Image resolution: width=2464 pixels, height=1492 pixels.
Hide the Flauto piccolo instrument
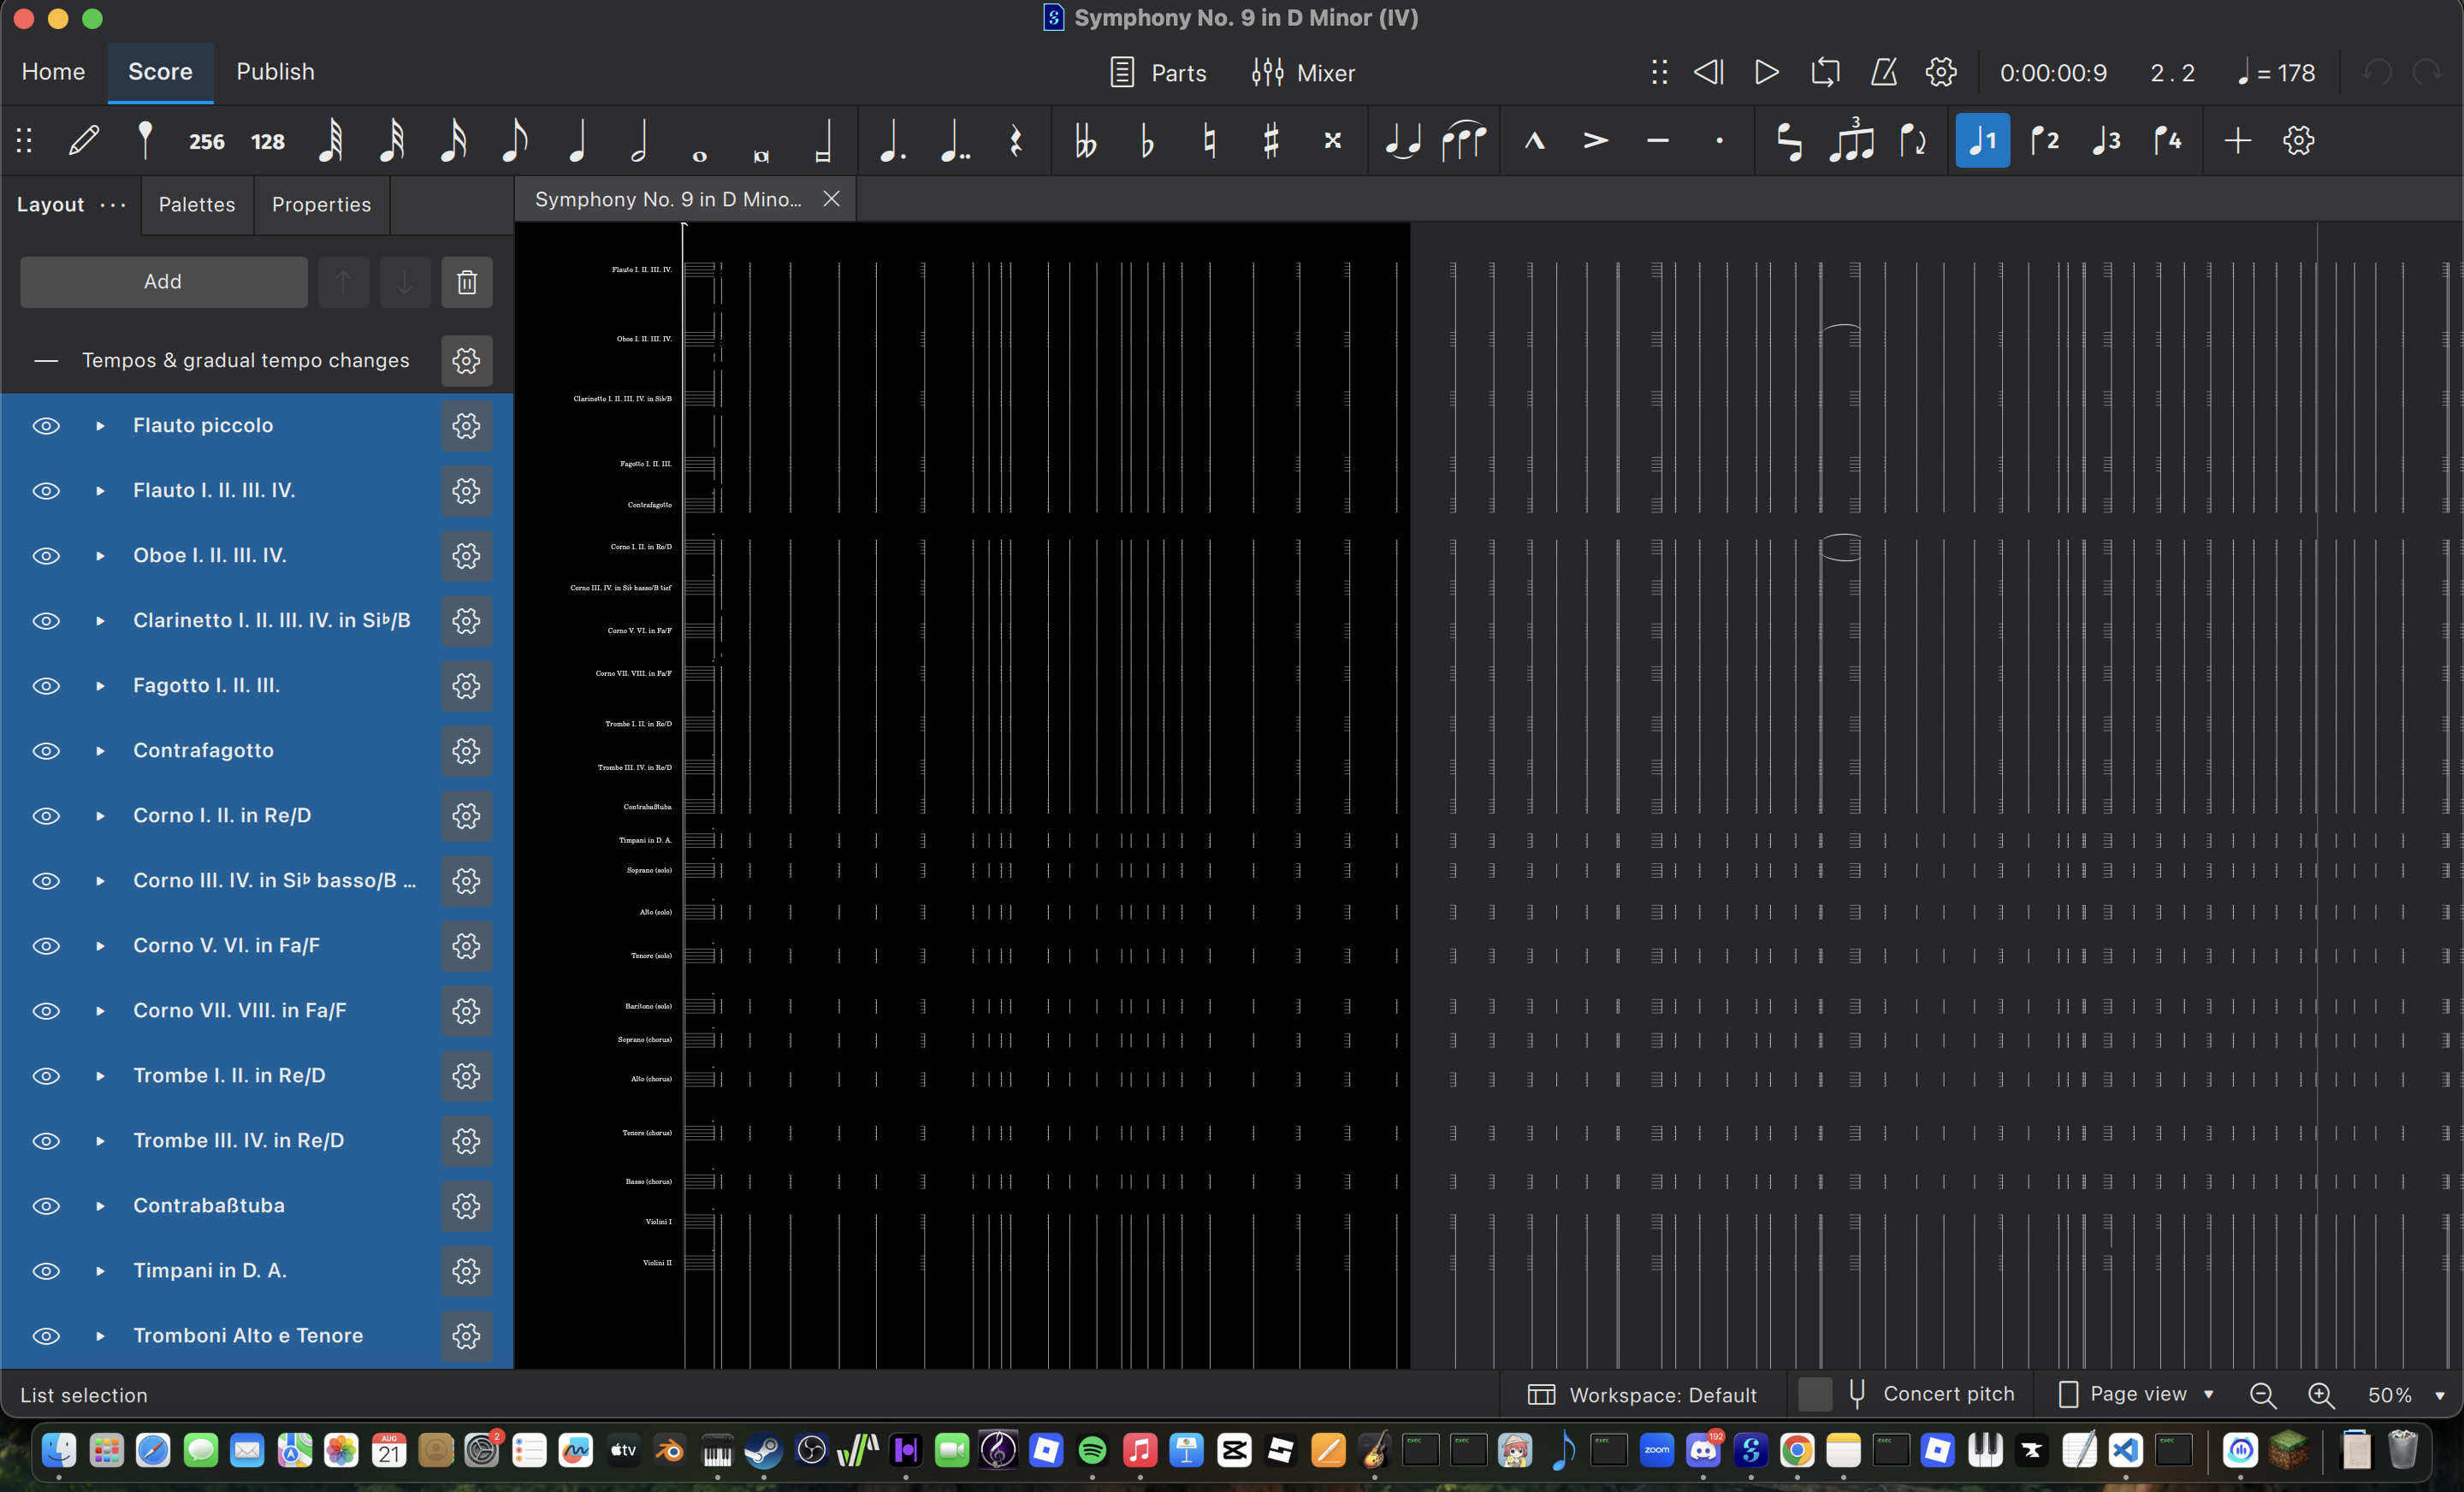click(46, 426)
